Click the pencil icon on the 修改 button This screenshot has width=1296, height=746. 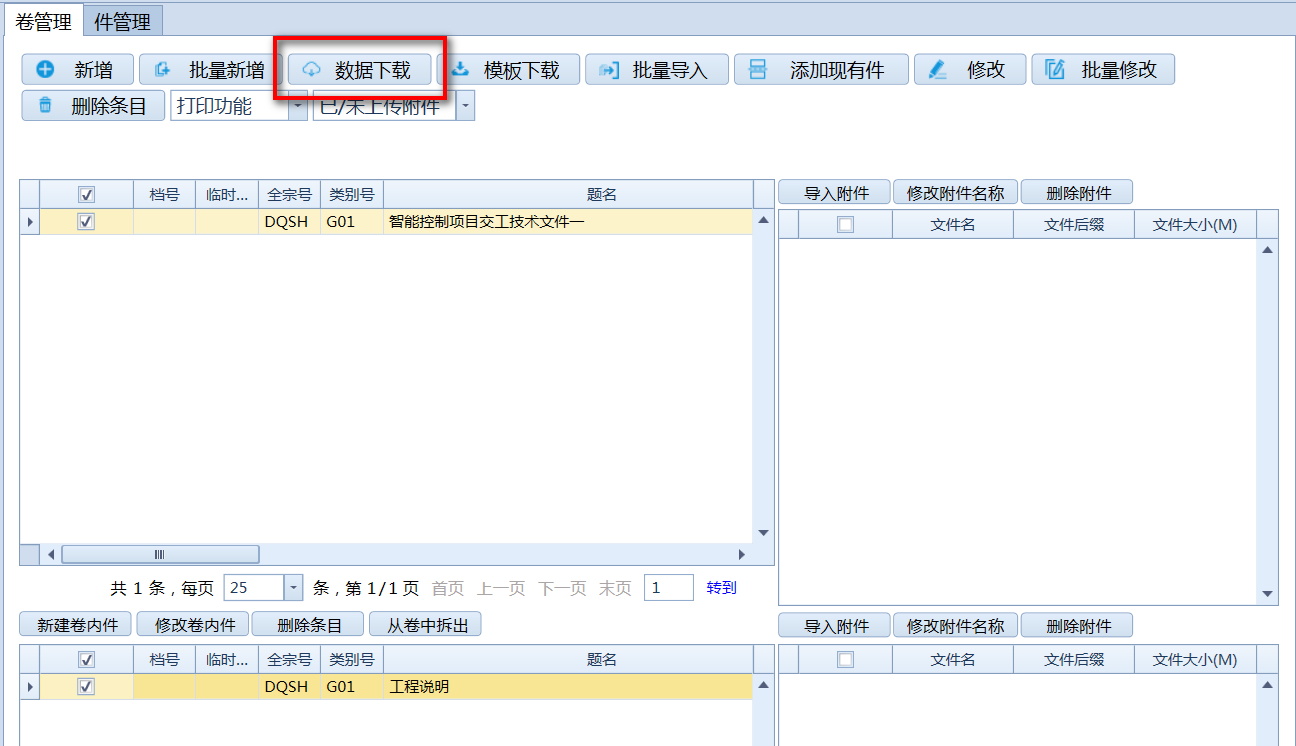click(x=938, y=69)
